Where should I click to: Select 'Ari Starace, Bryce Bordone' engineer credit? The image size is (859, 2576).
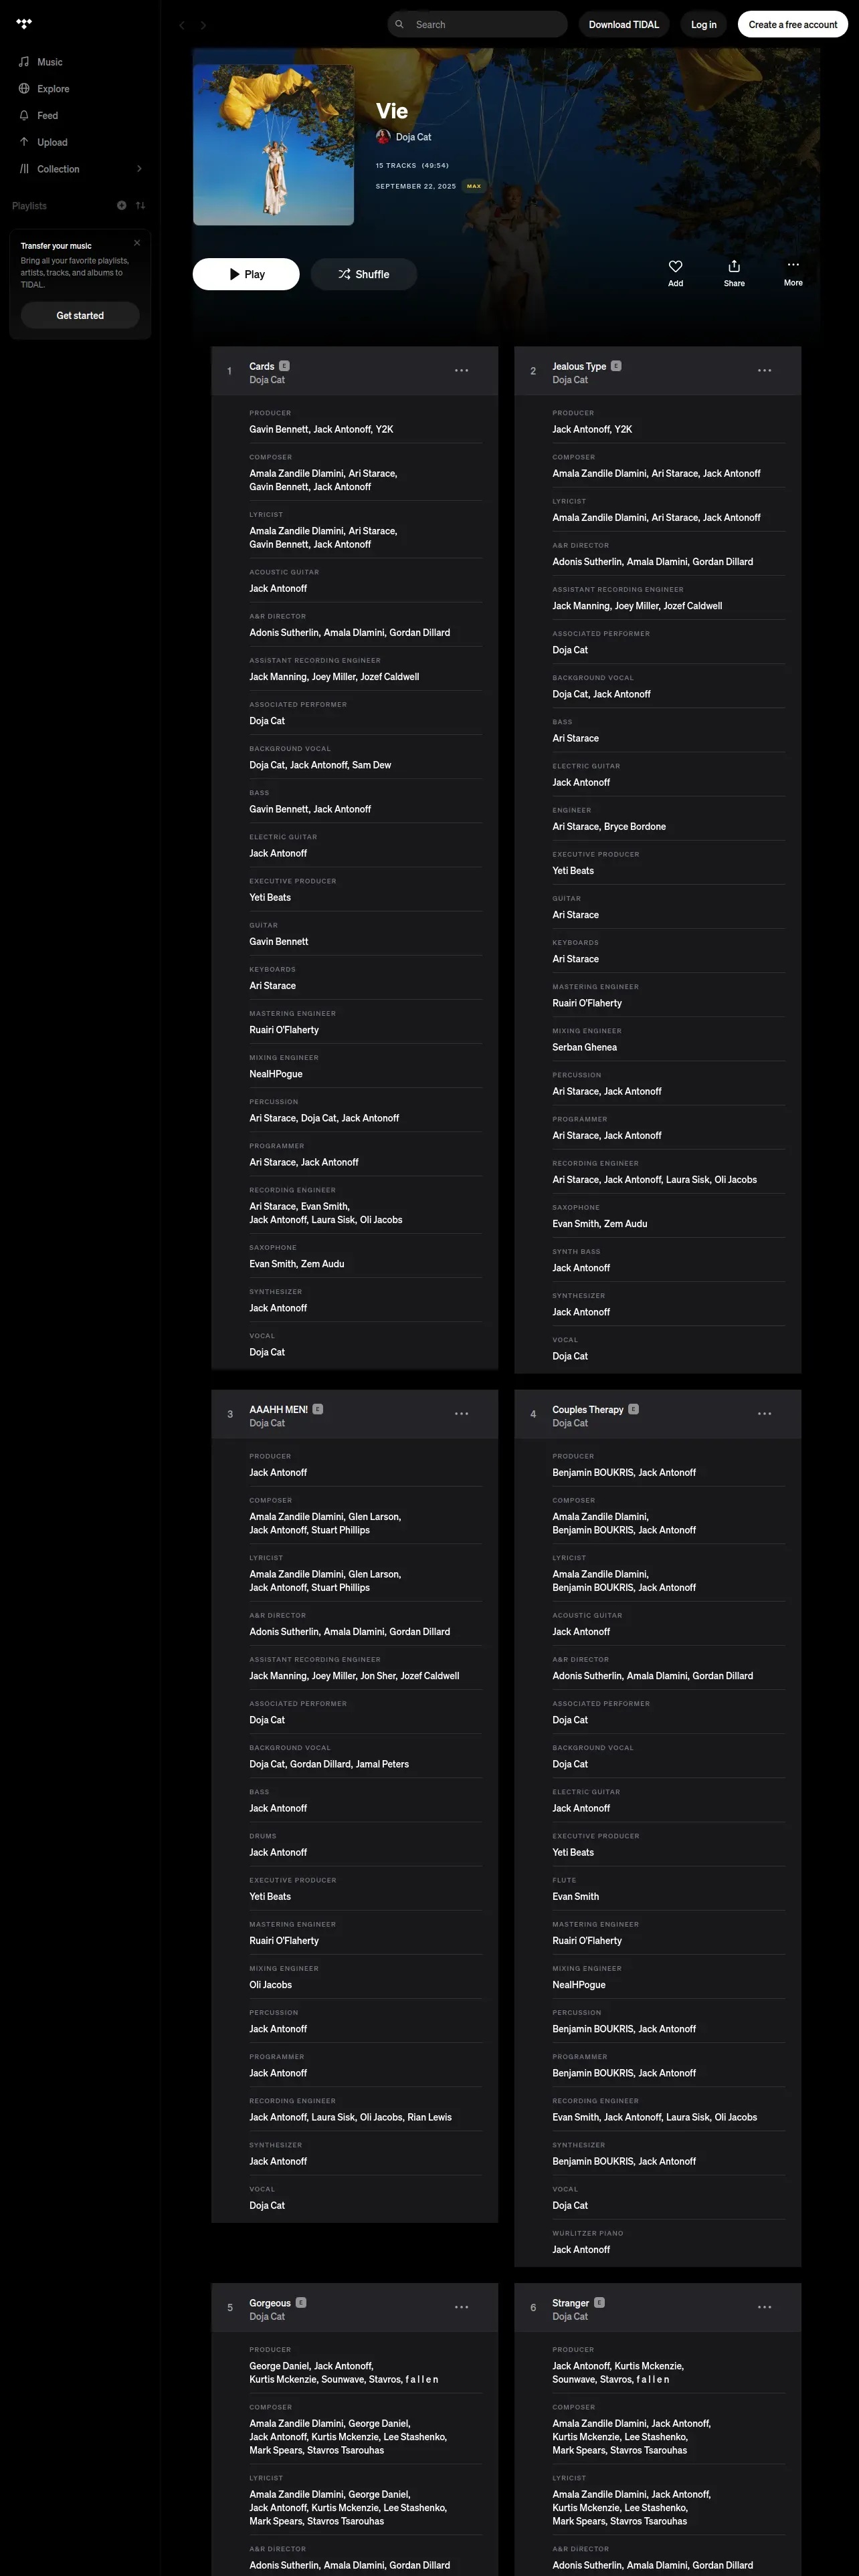[609, 826]
